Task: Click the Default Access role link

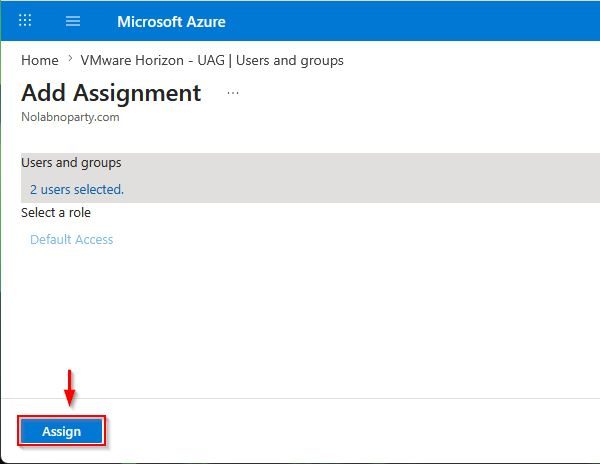Action: [x=72, y=239]
